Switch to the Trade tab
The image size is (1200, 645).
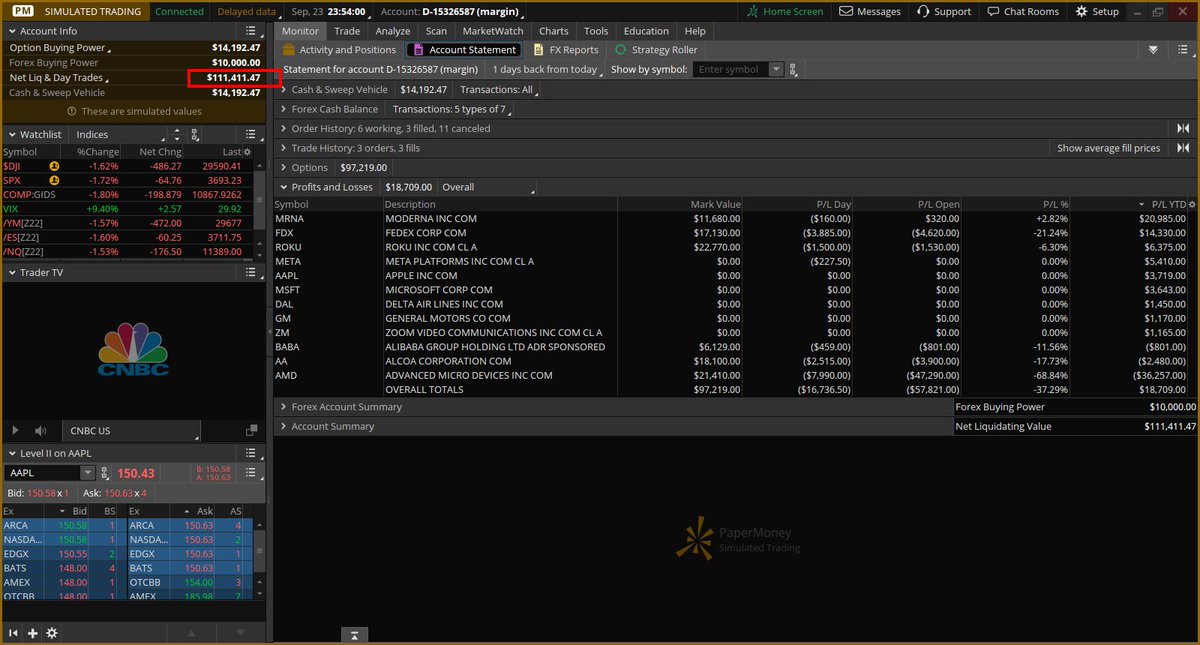pyautogui.click(x=347, y=31)
